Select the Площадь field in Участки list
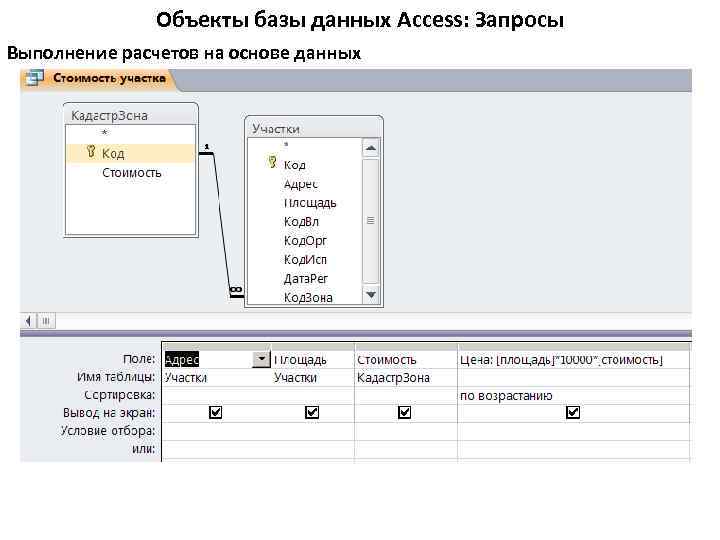720x540 pixels. click(310, 203)
